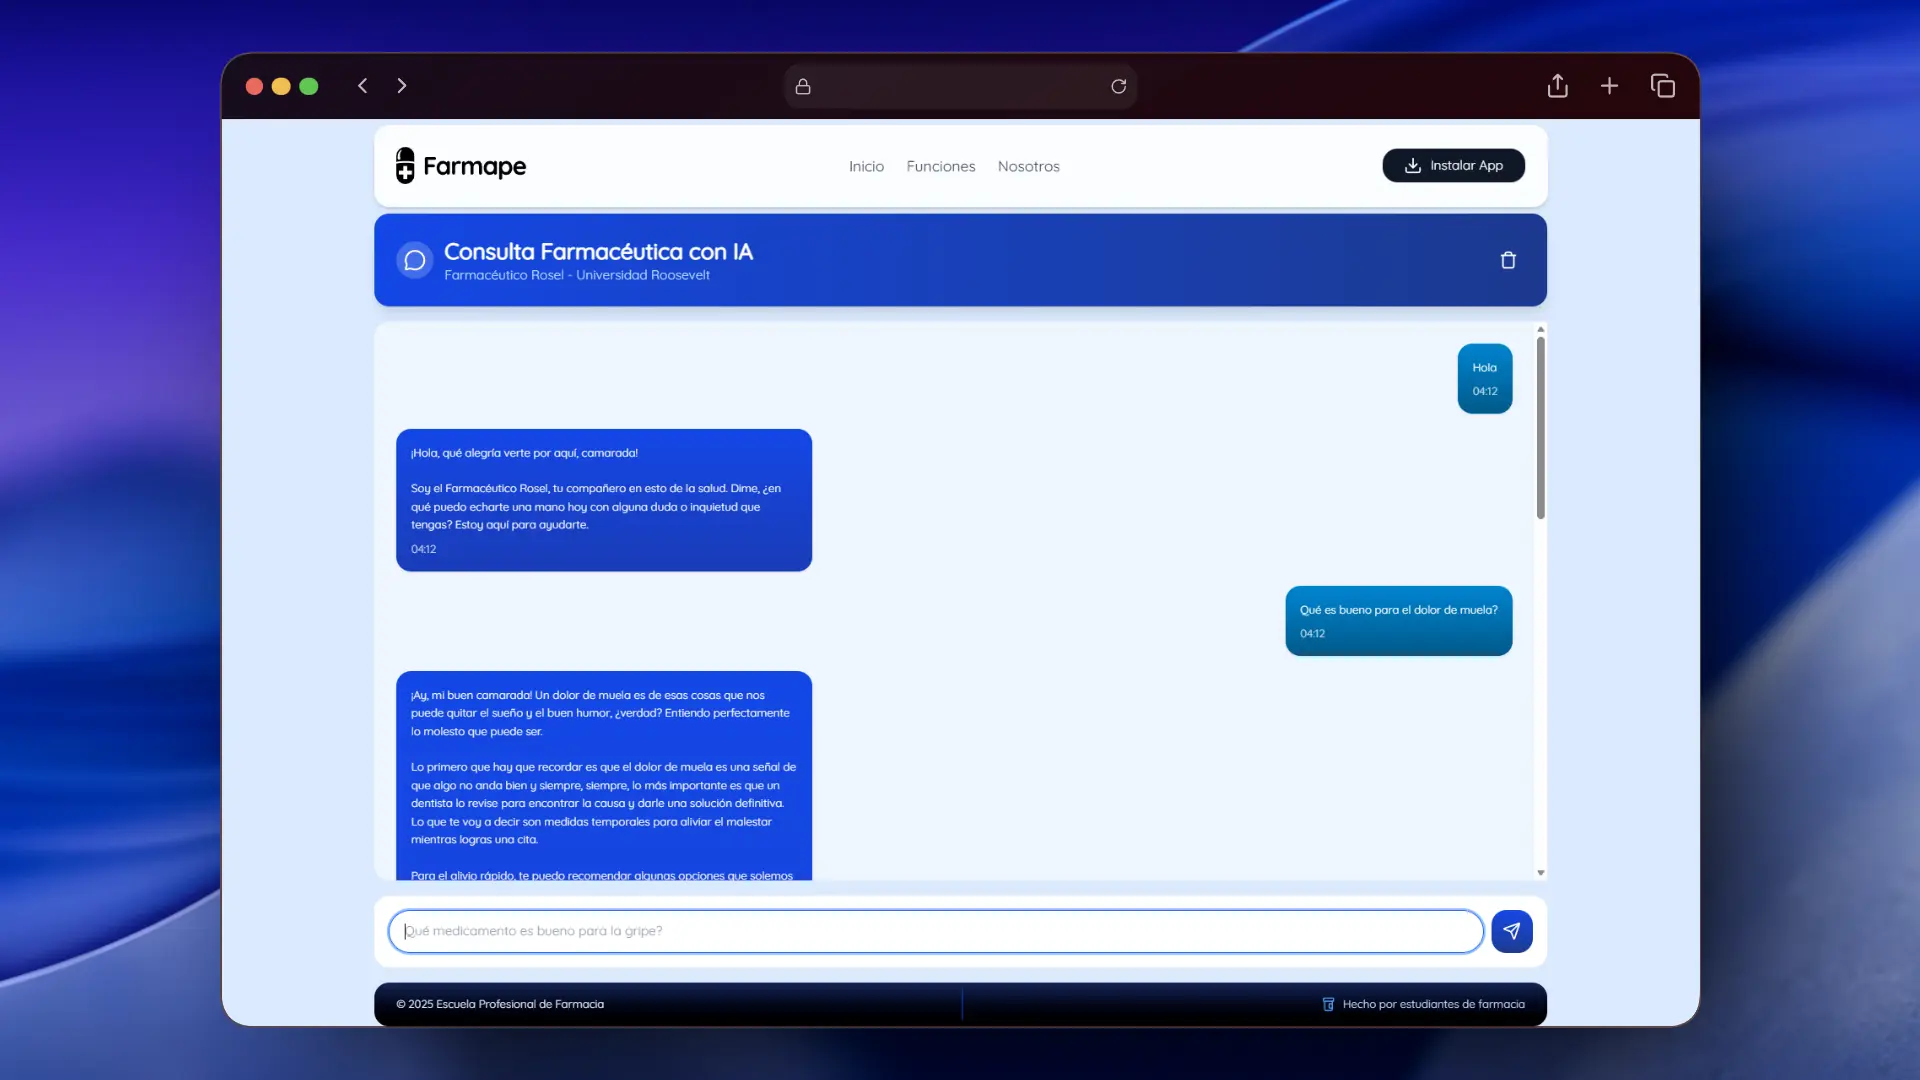
Task: Click the speech bubble icon in chat header
Action: (414, 260)
